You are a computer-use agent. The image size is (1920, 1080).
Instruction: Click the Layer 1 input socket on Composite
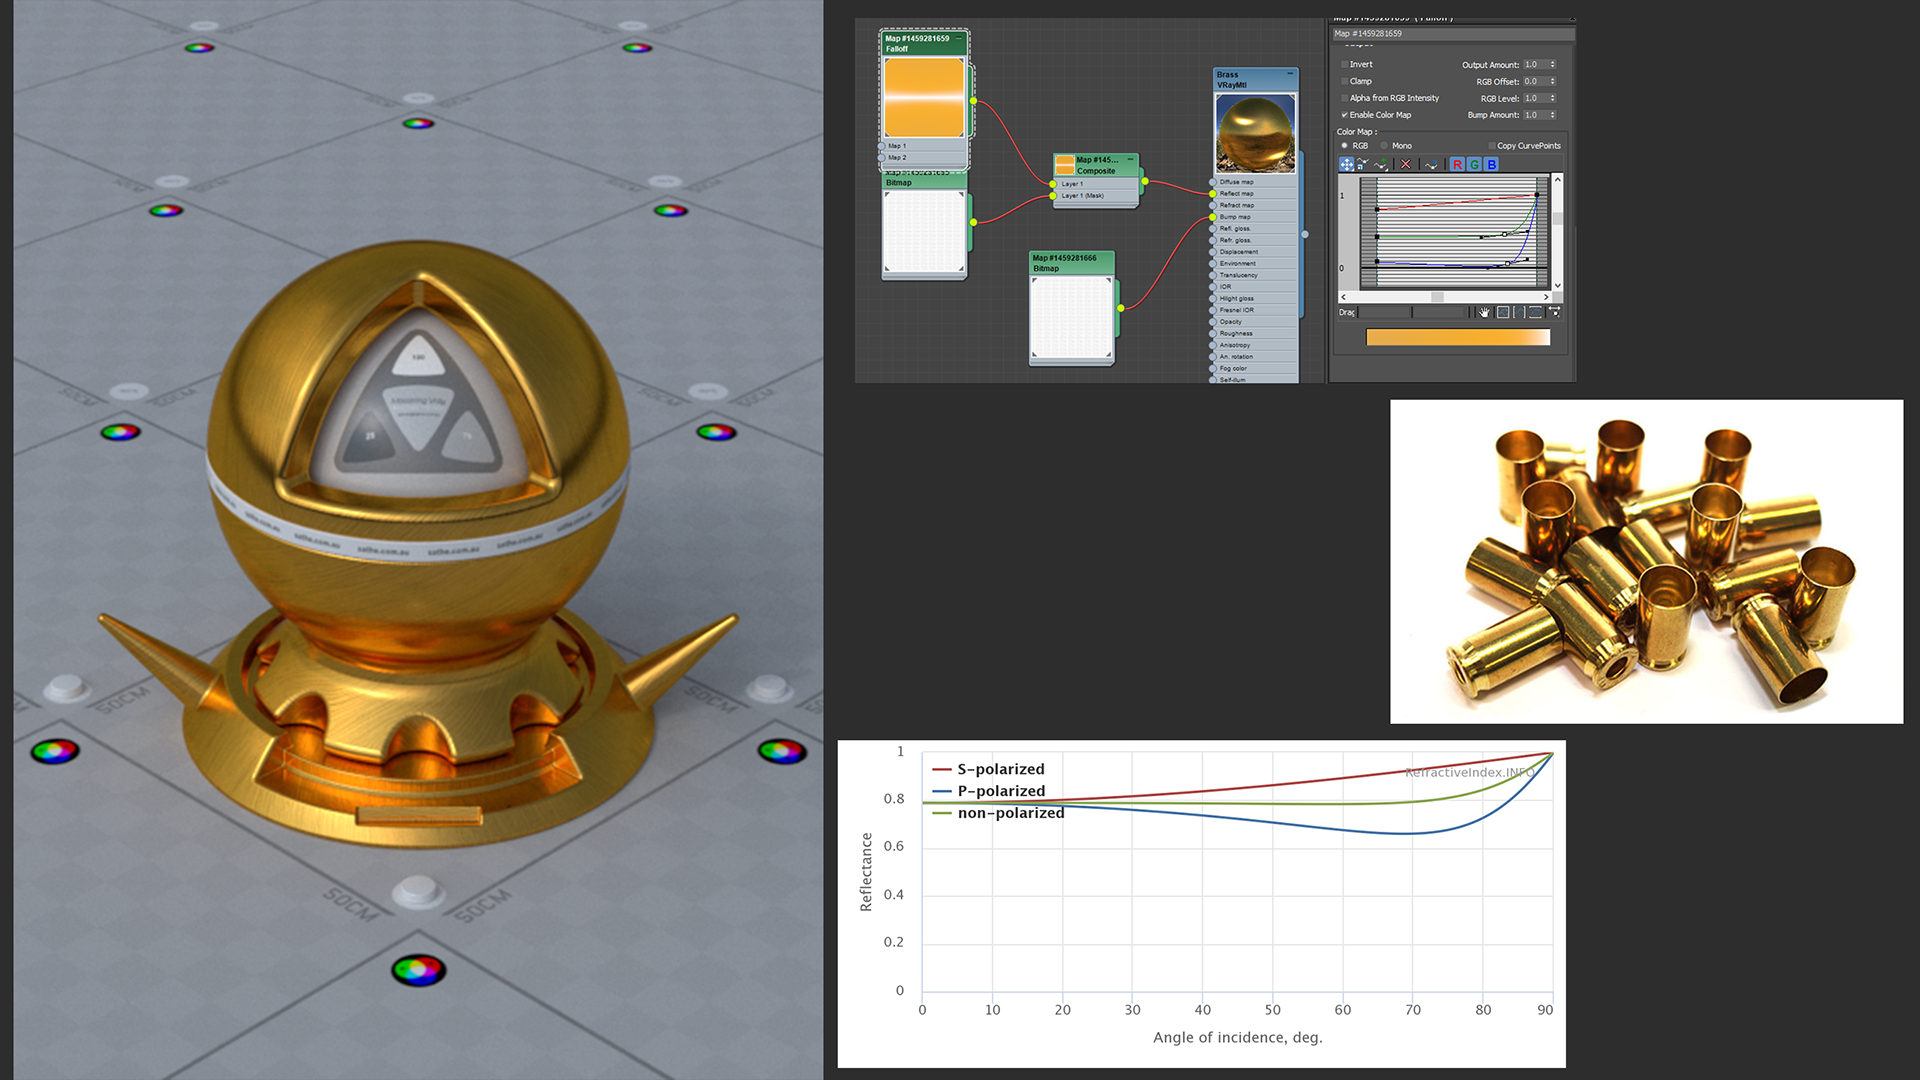1053,184
